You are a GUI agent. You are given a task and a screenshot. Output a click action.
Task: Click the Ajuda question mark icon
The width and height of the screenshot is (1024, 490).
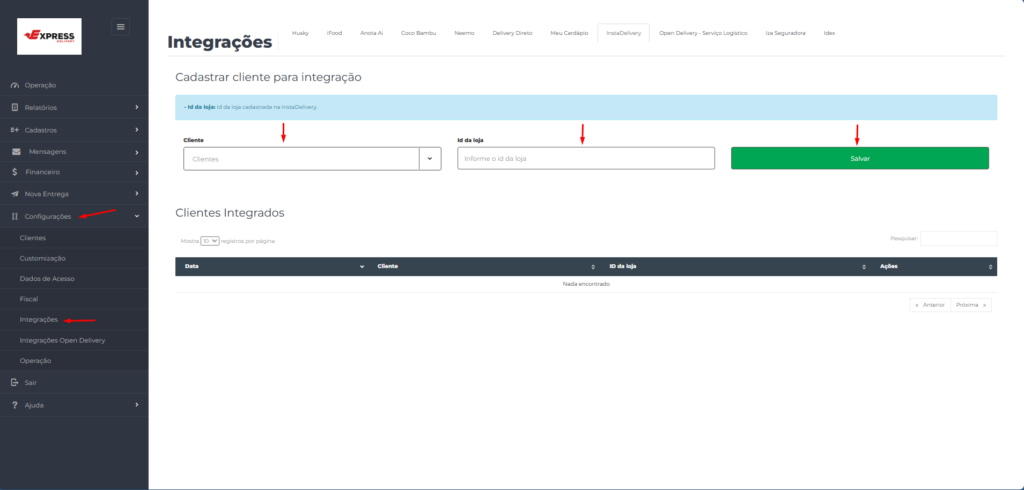coord(15,405)
